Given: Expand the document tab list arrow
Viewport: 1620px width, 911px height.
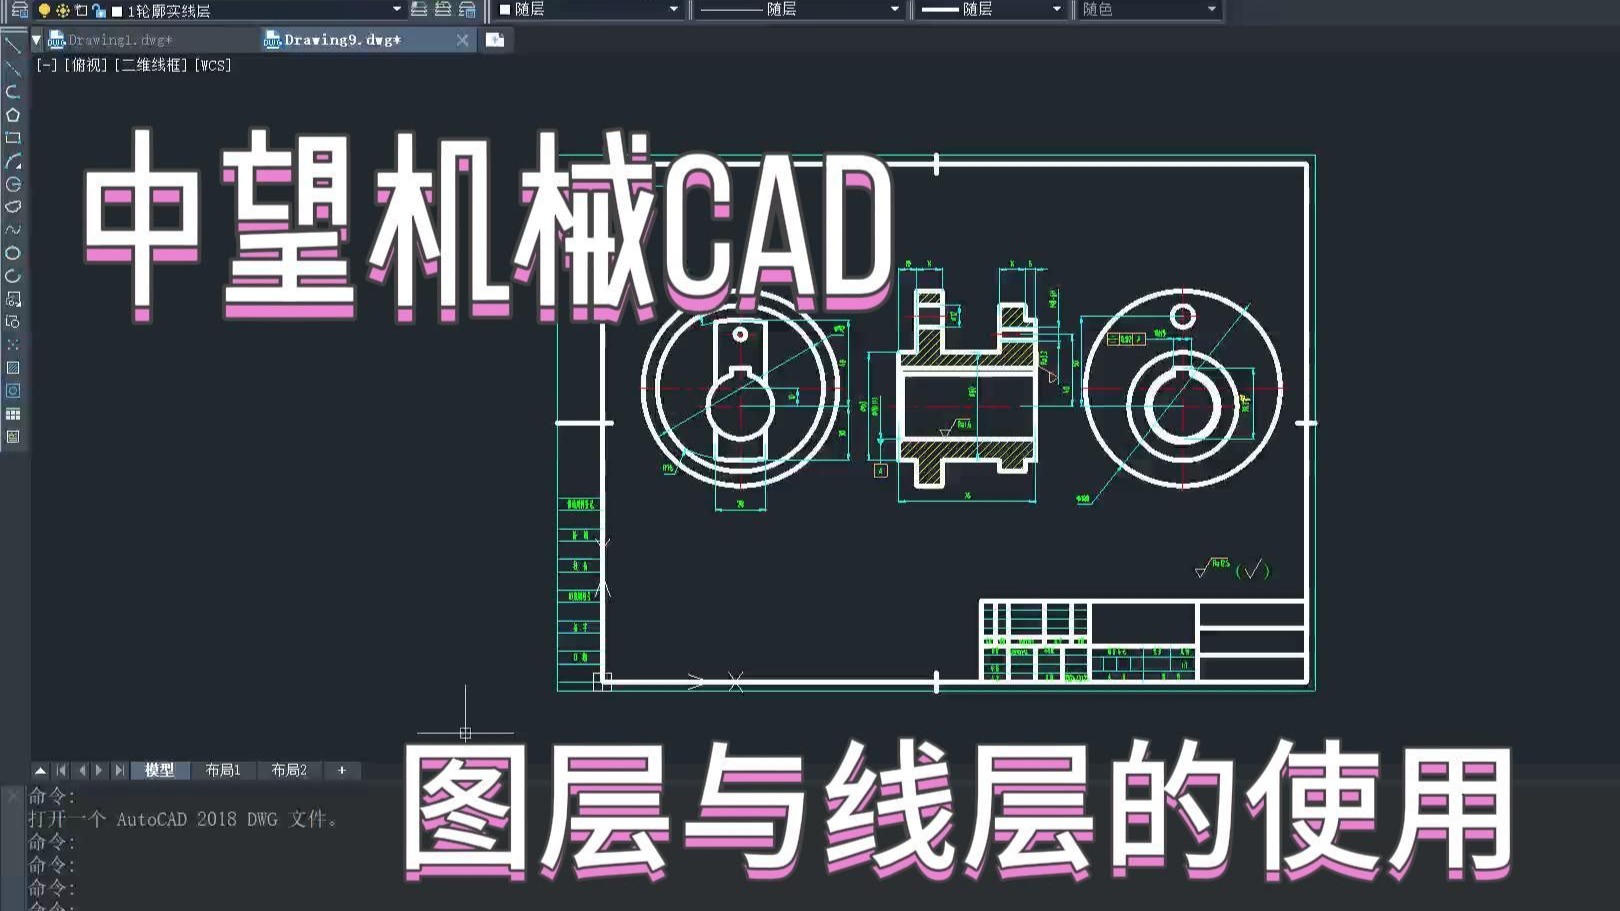Looking at the screenshot, I should tap(36, 40).
